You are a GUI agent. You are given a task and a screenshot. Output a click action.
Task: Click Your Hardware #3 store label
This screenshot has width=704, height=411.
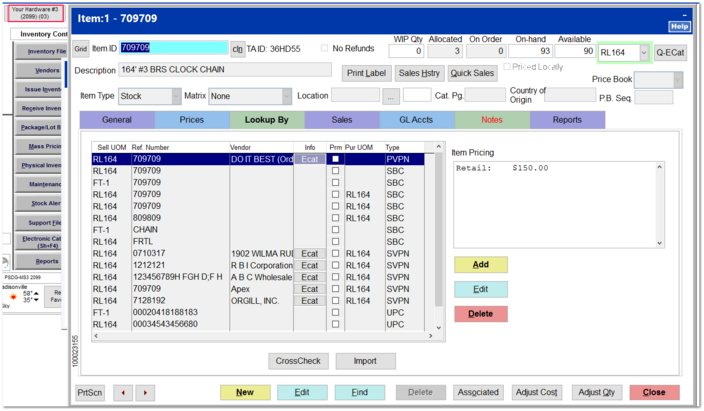(x=35, y=13)
